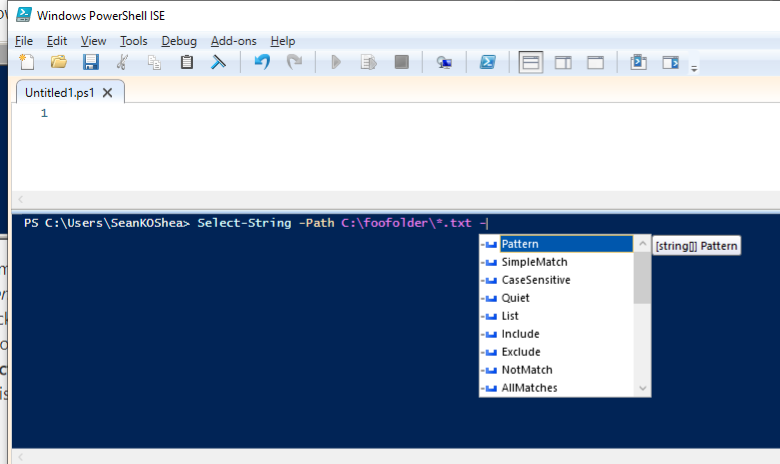Undo the last action
780x464 pixels.
[262, 62]
